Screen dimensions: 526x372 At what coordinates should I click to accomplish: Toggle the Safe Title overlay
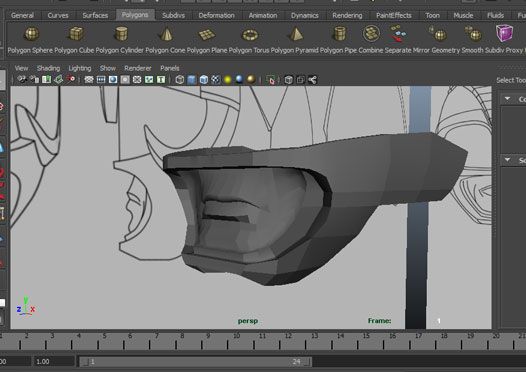[161, 80]
